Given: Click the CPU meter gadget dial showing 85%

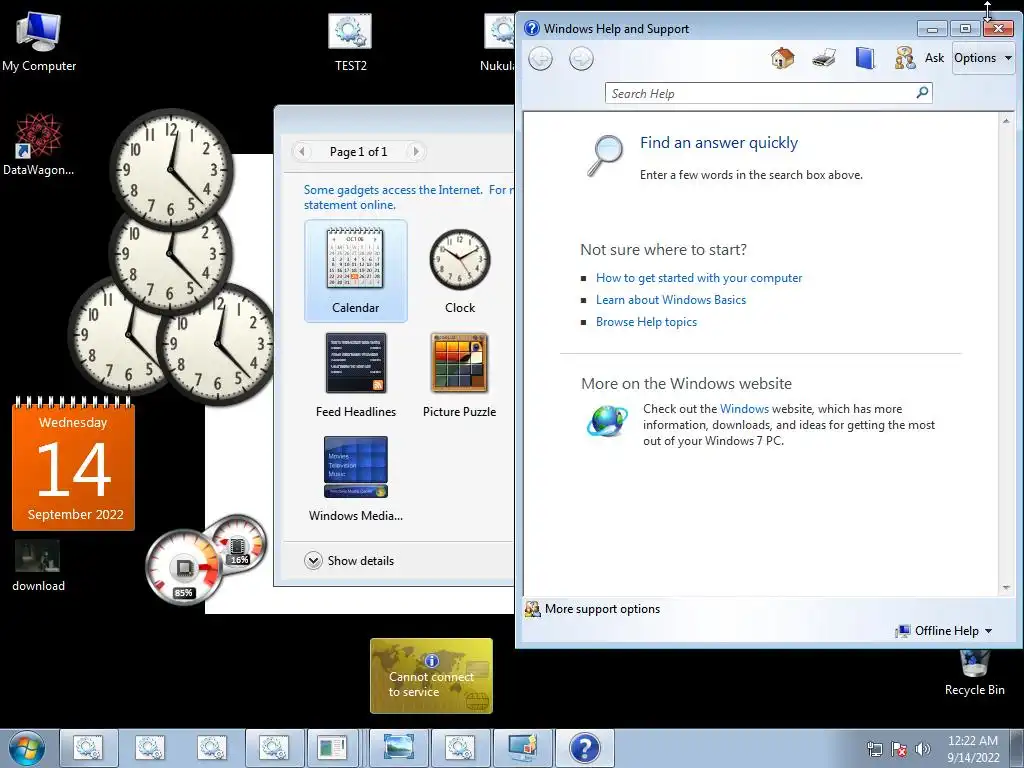Looking at the screenshot, I should click(183, 567).
